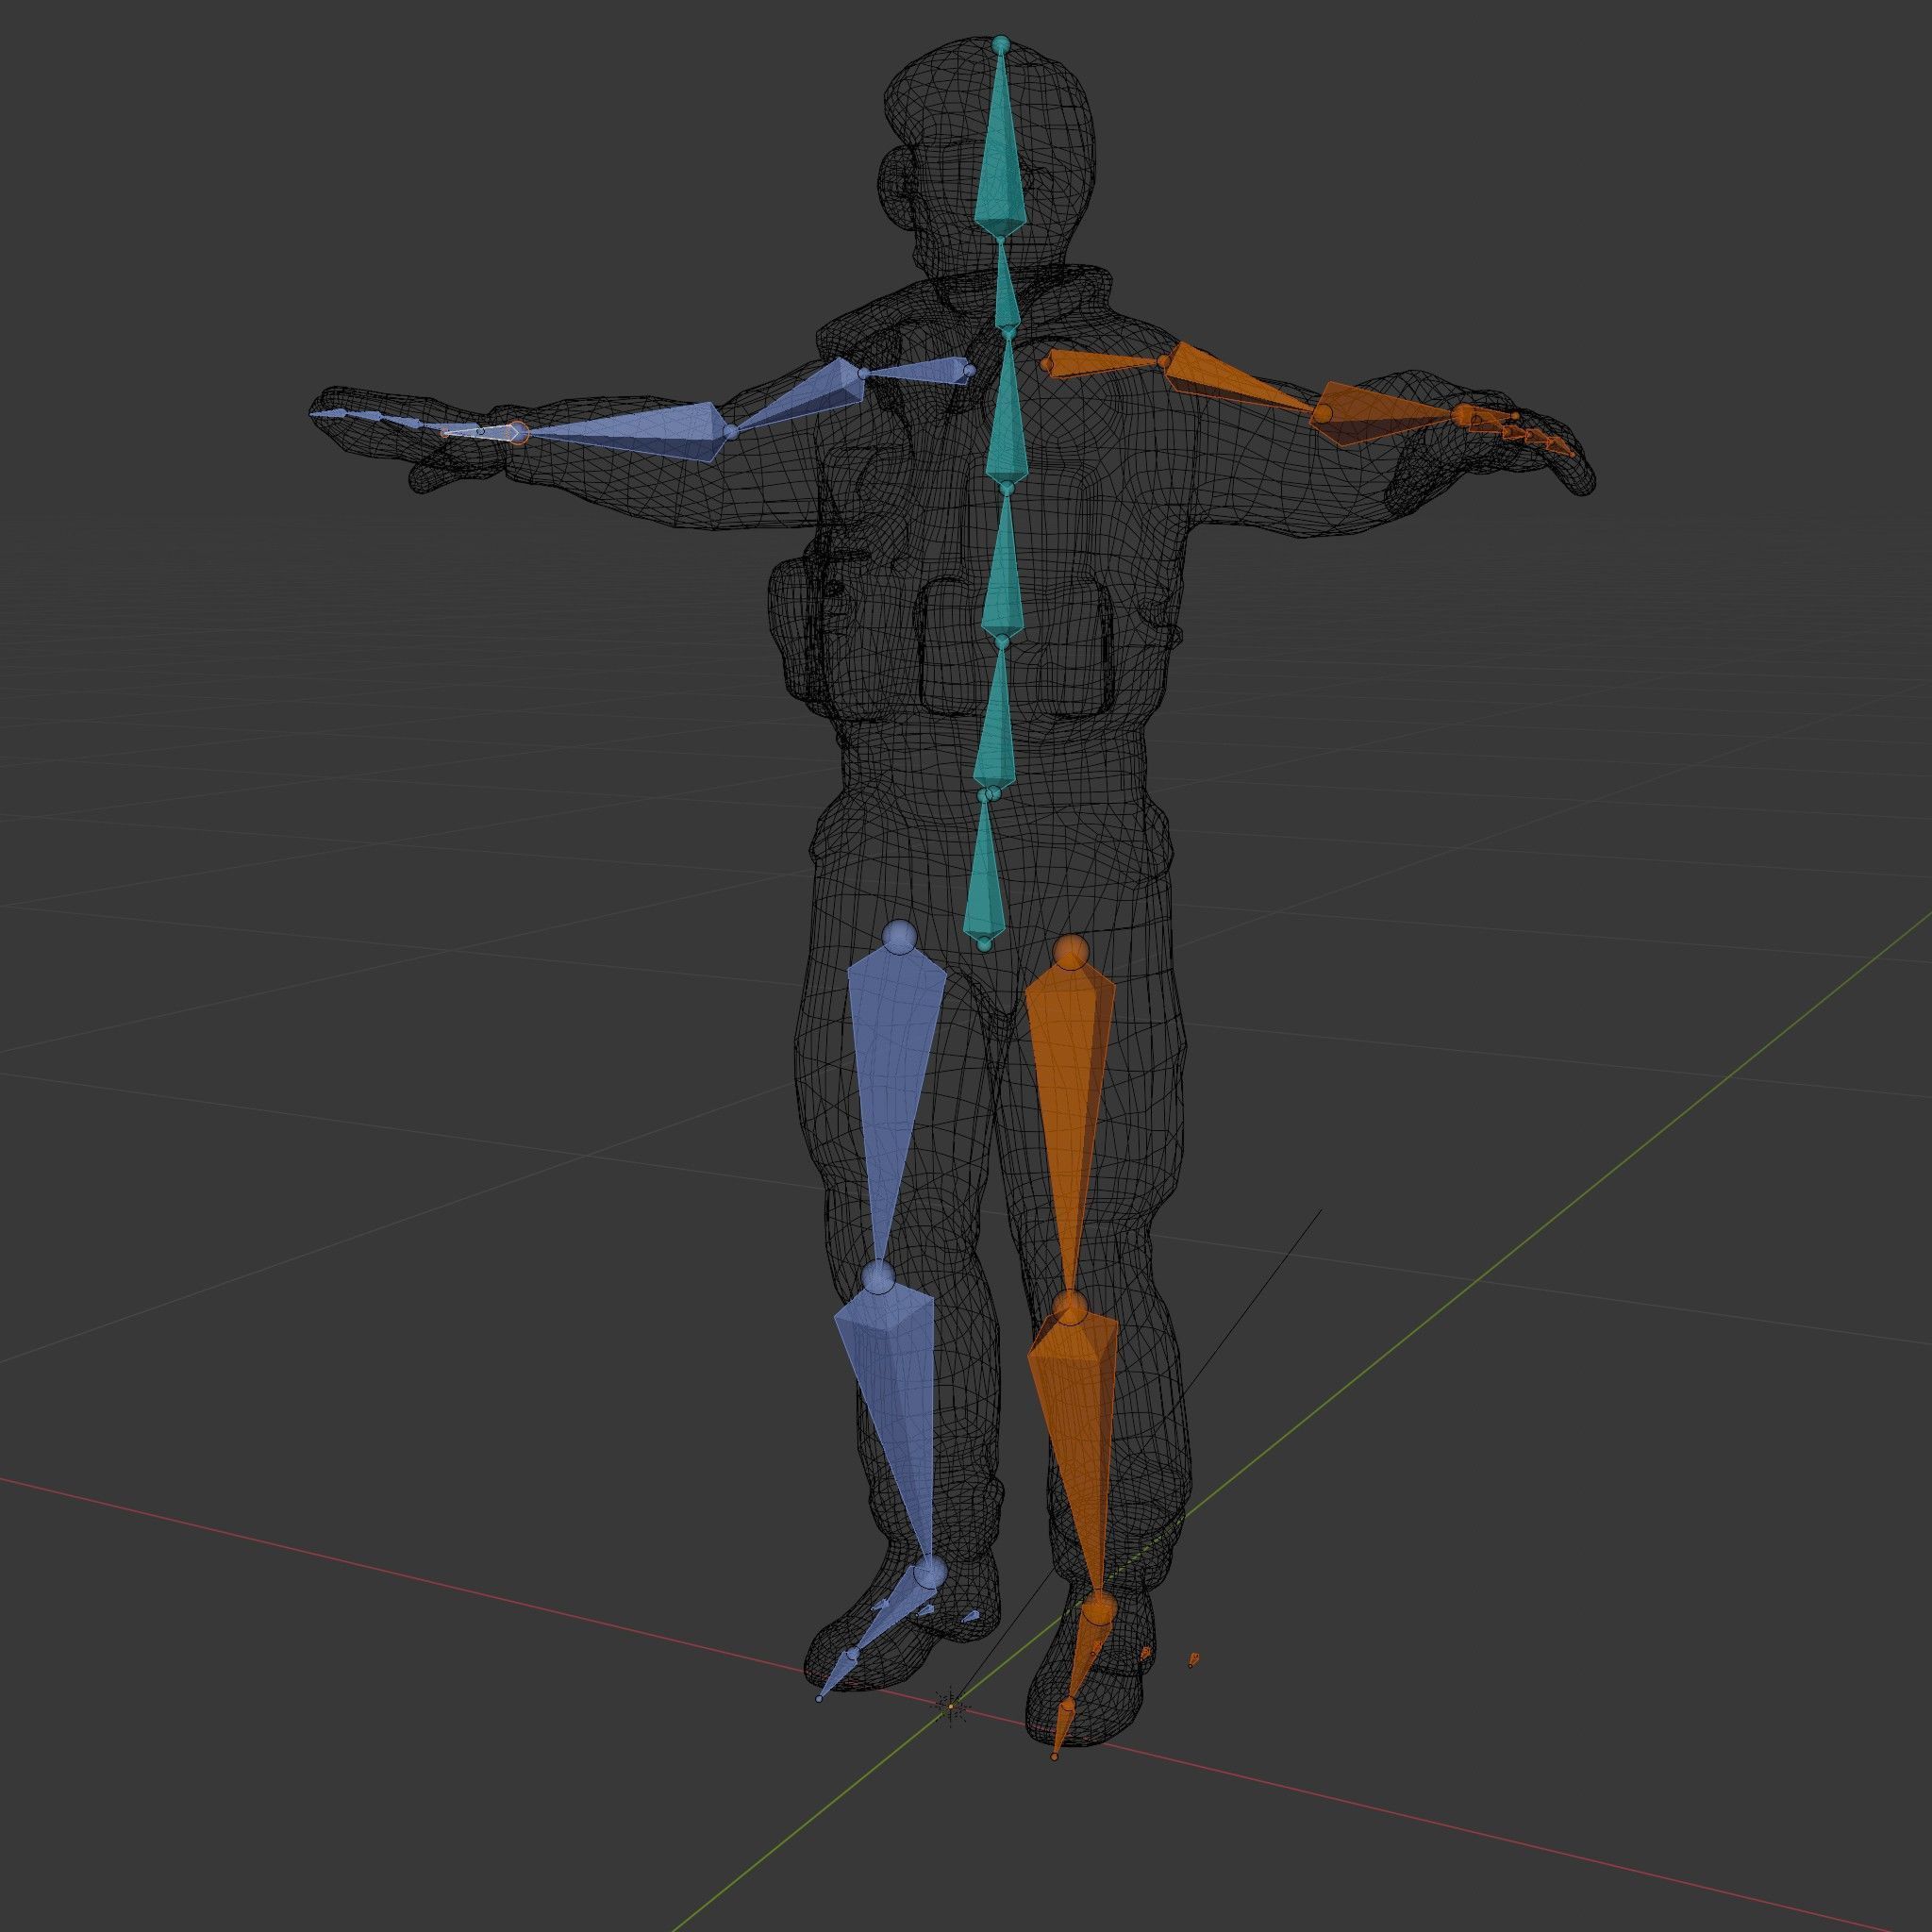
Task: Select the teal chest bone between the shoulders
Action: click(1007, 410)
